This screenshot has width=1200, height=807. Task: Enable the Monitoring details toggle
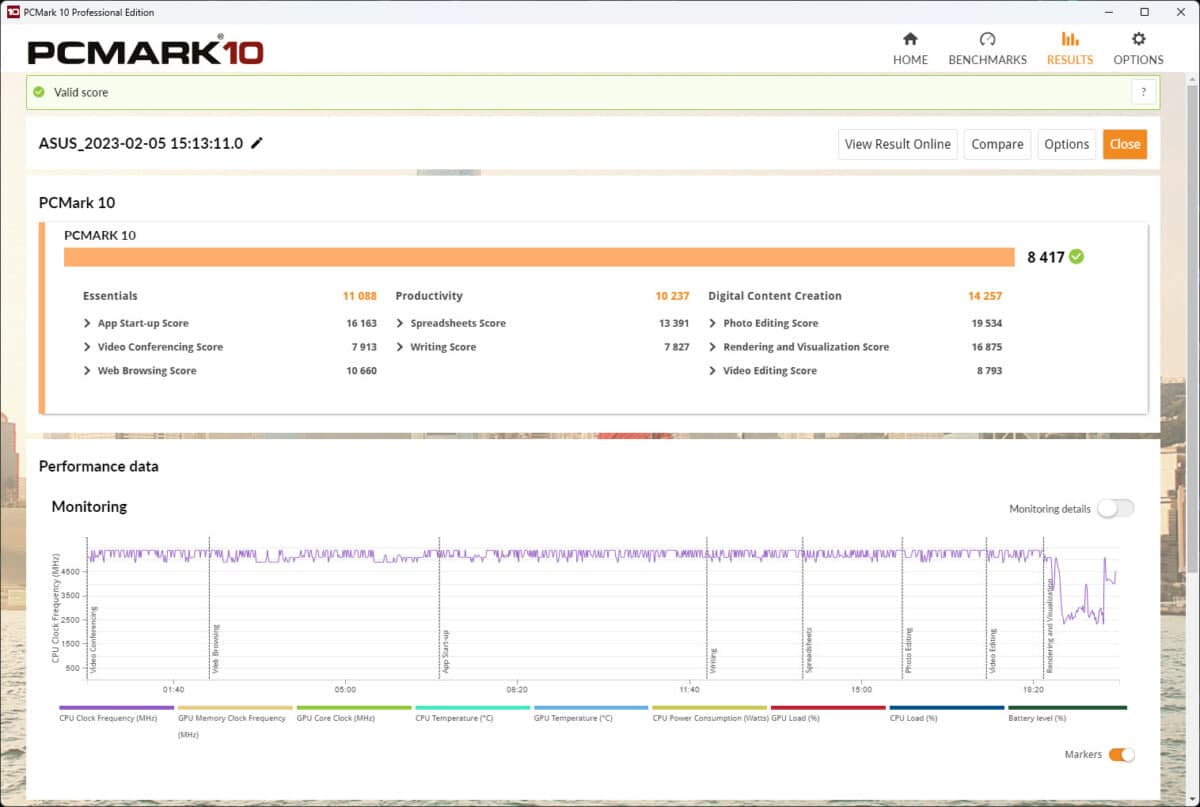tap(1116, 508)
